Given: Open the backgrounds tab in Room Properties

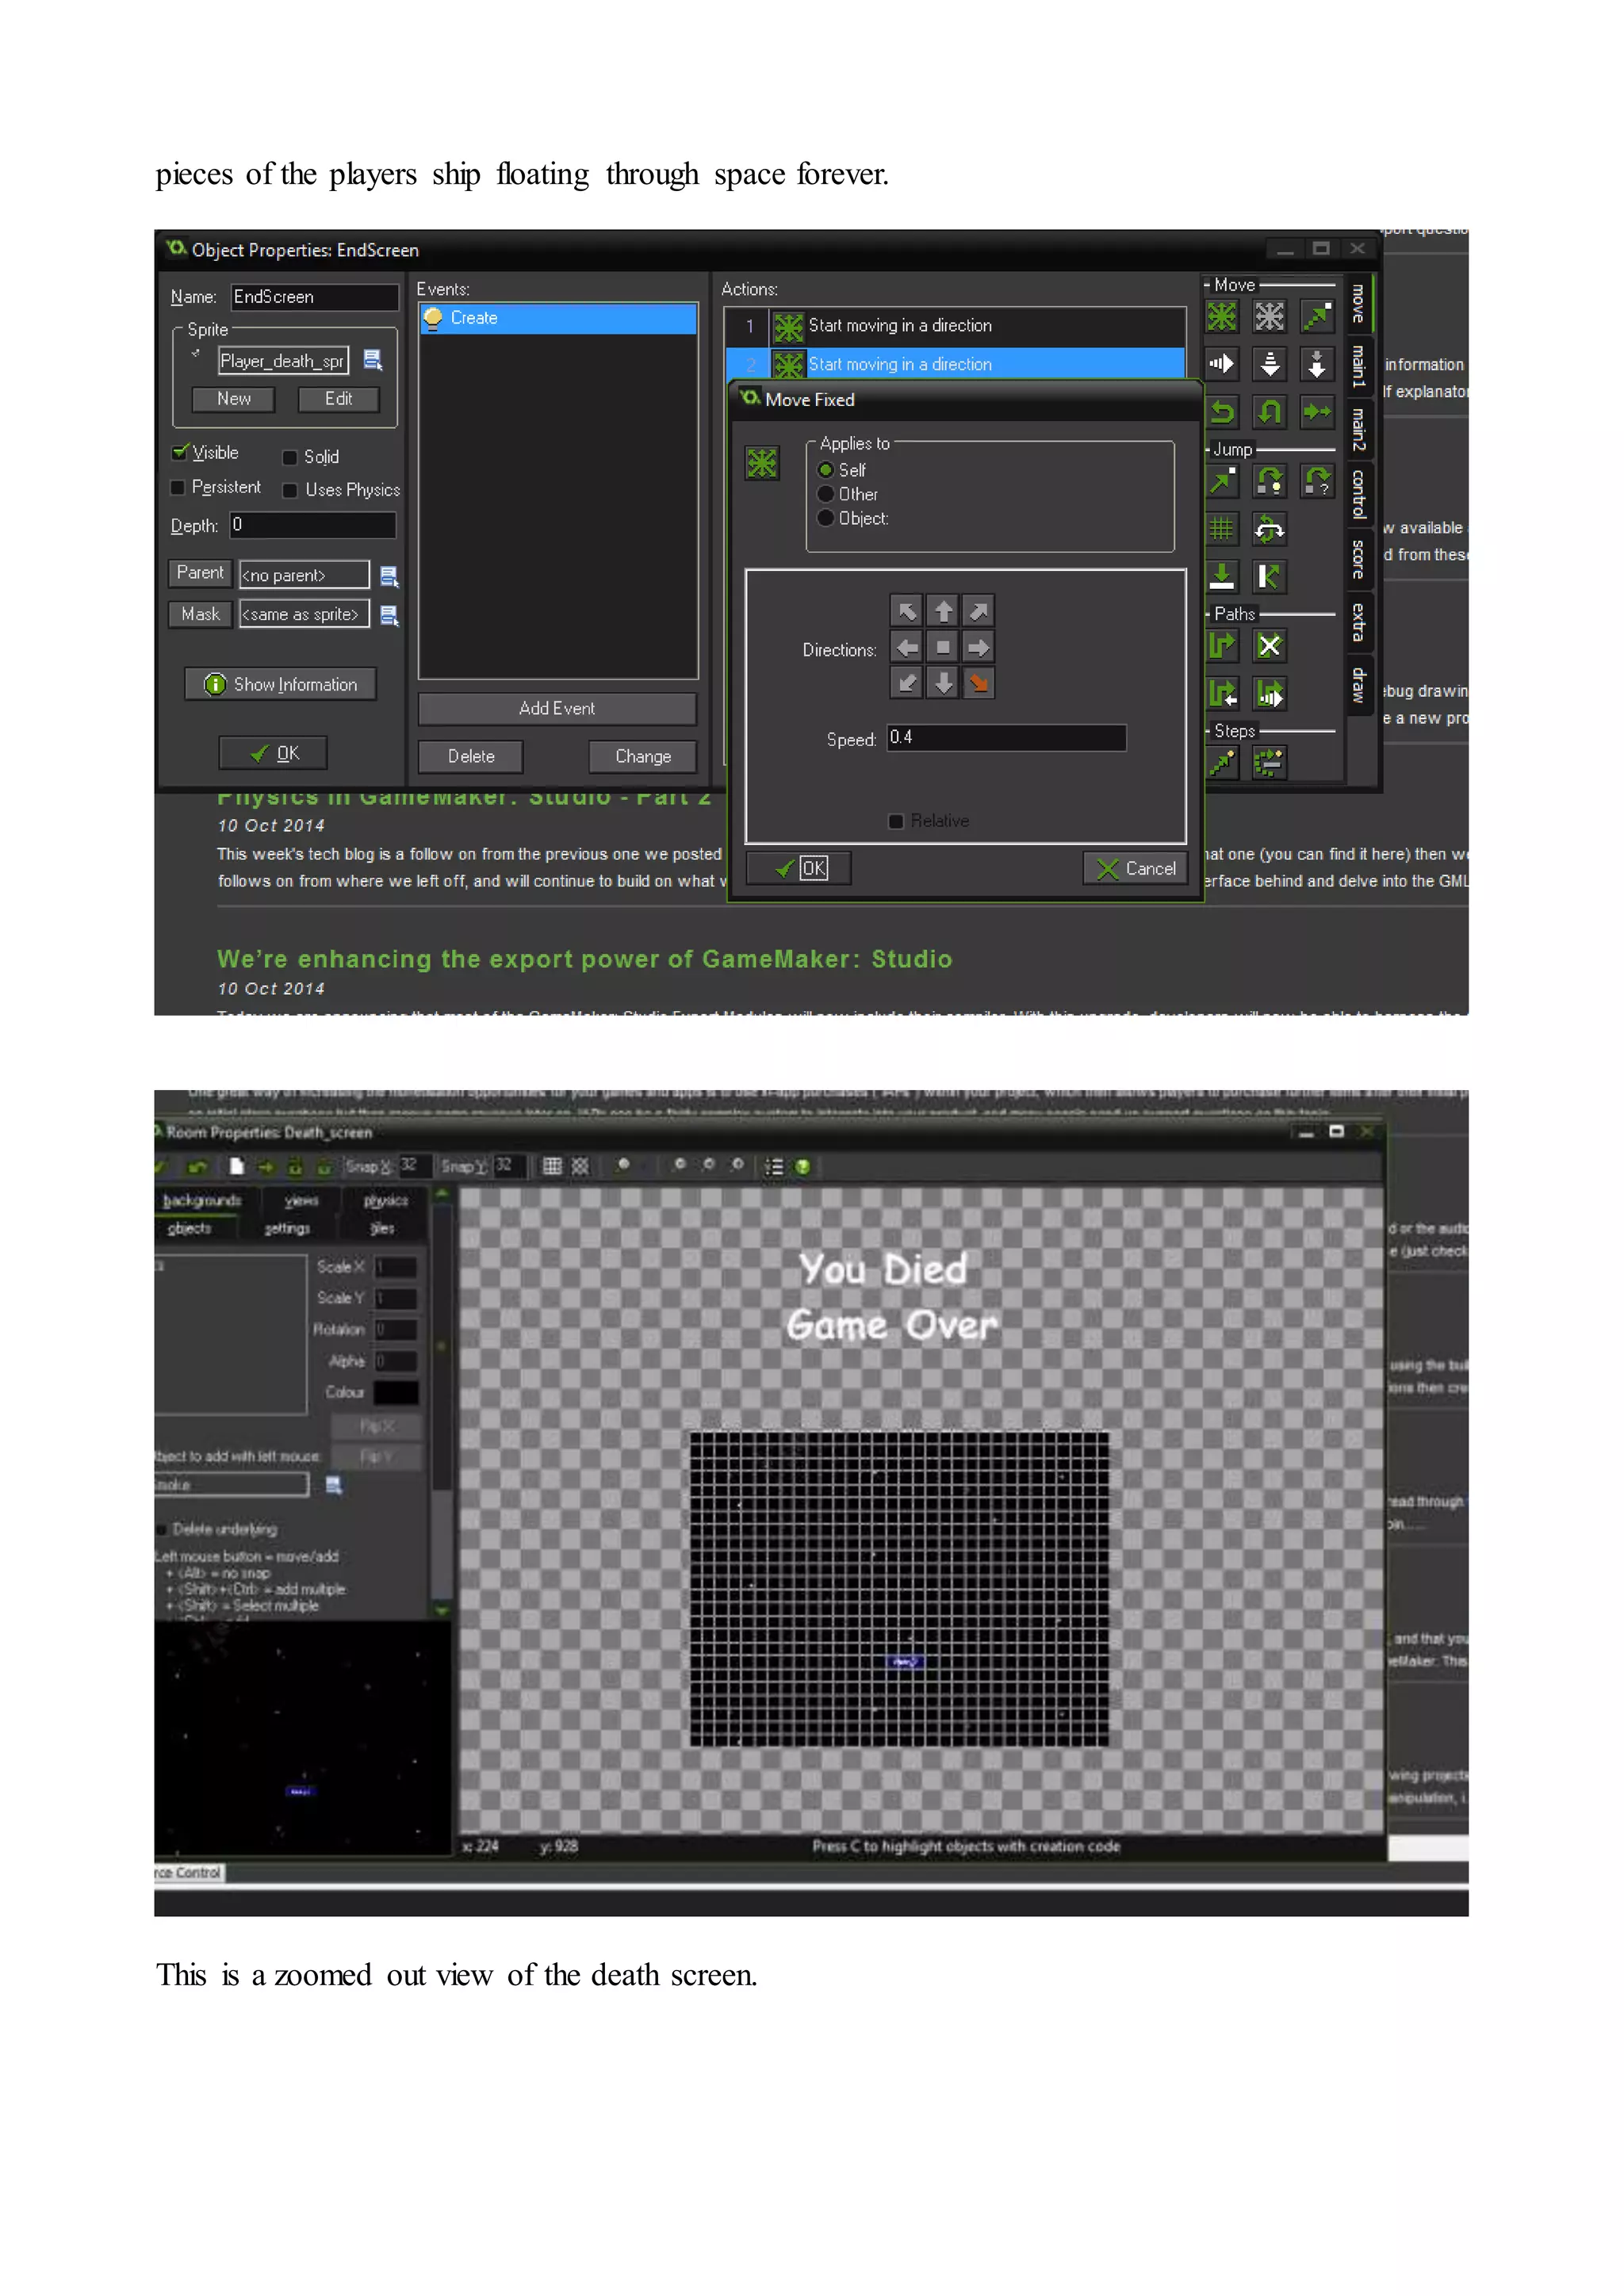Looking at the screenshot, I should [x=203, y=1200].
